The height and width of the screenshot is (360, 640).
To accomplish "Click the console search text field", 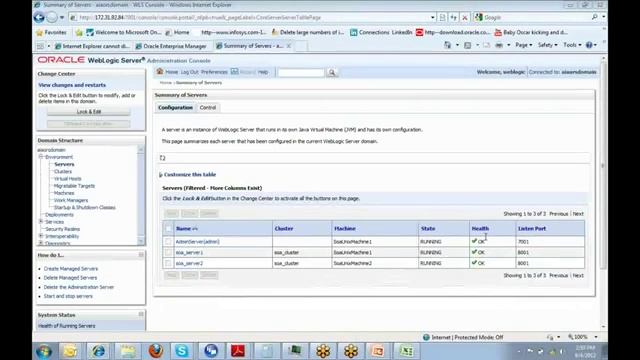I will coord(301,73).
